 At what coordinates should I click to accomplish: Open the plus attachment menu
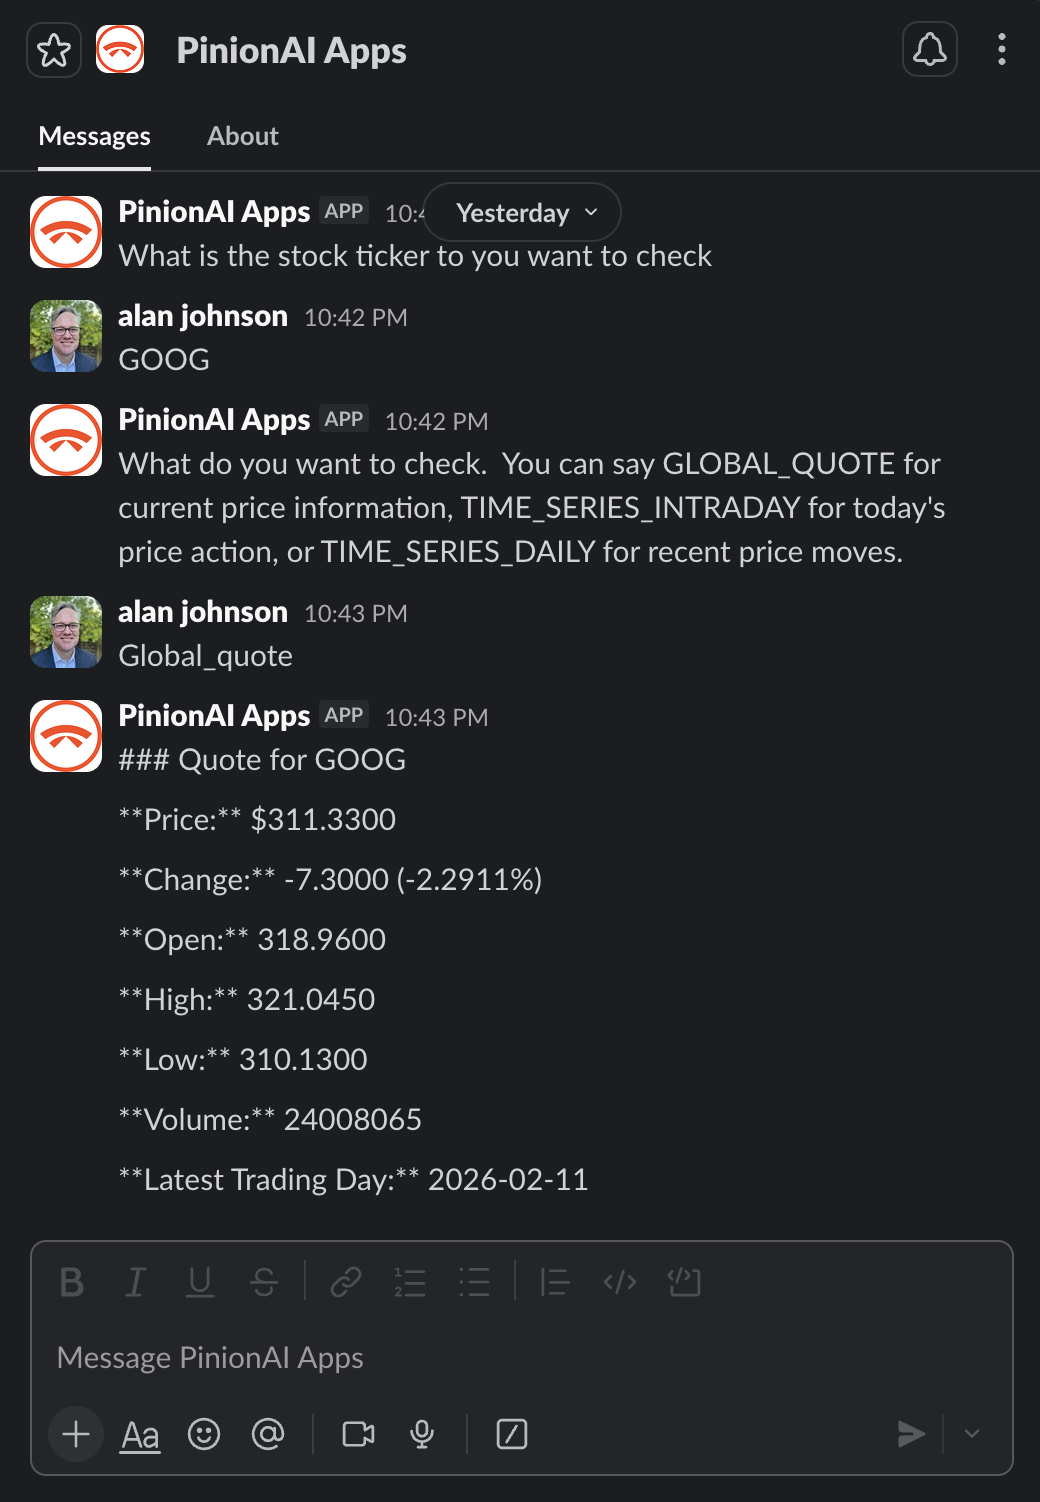point(76,1434)
